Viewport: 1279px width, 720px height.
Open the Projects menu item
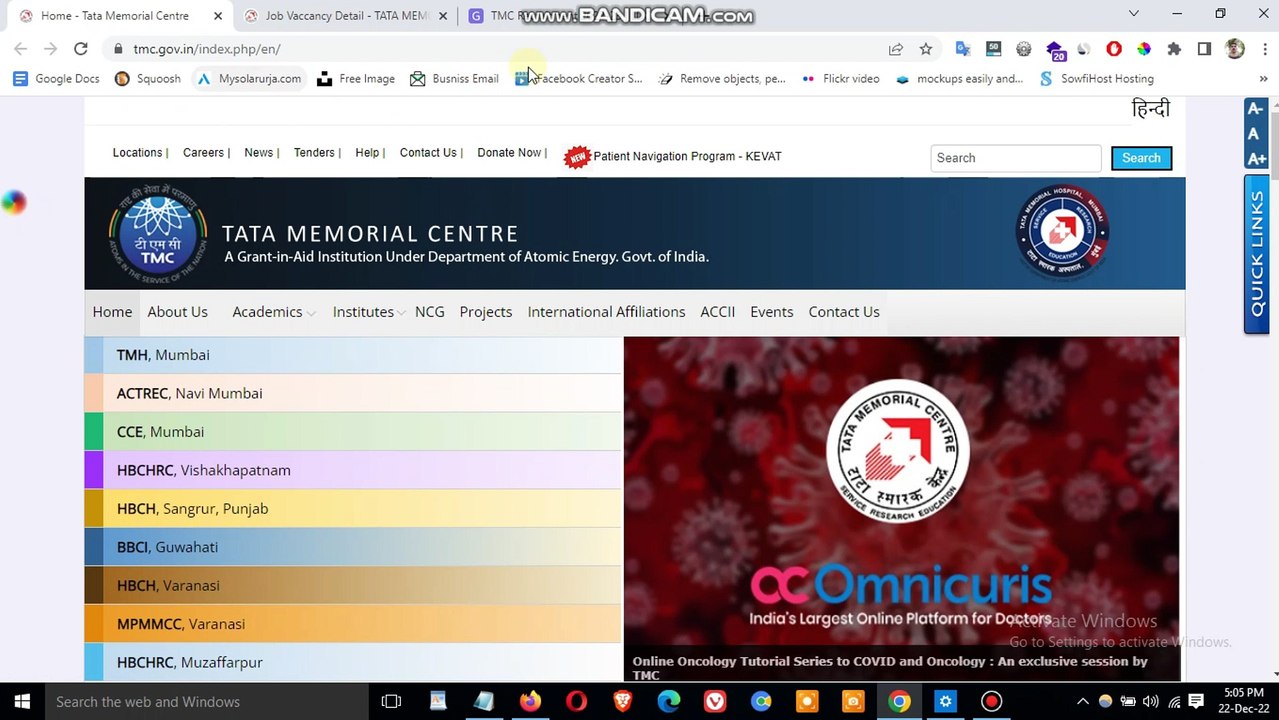(x=486, y=312)
